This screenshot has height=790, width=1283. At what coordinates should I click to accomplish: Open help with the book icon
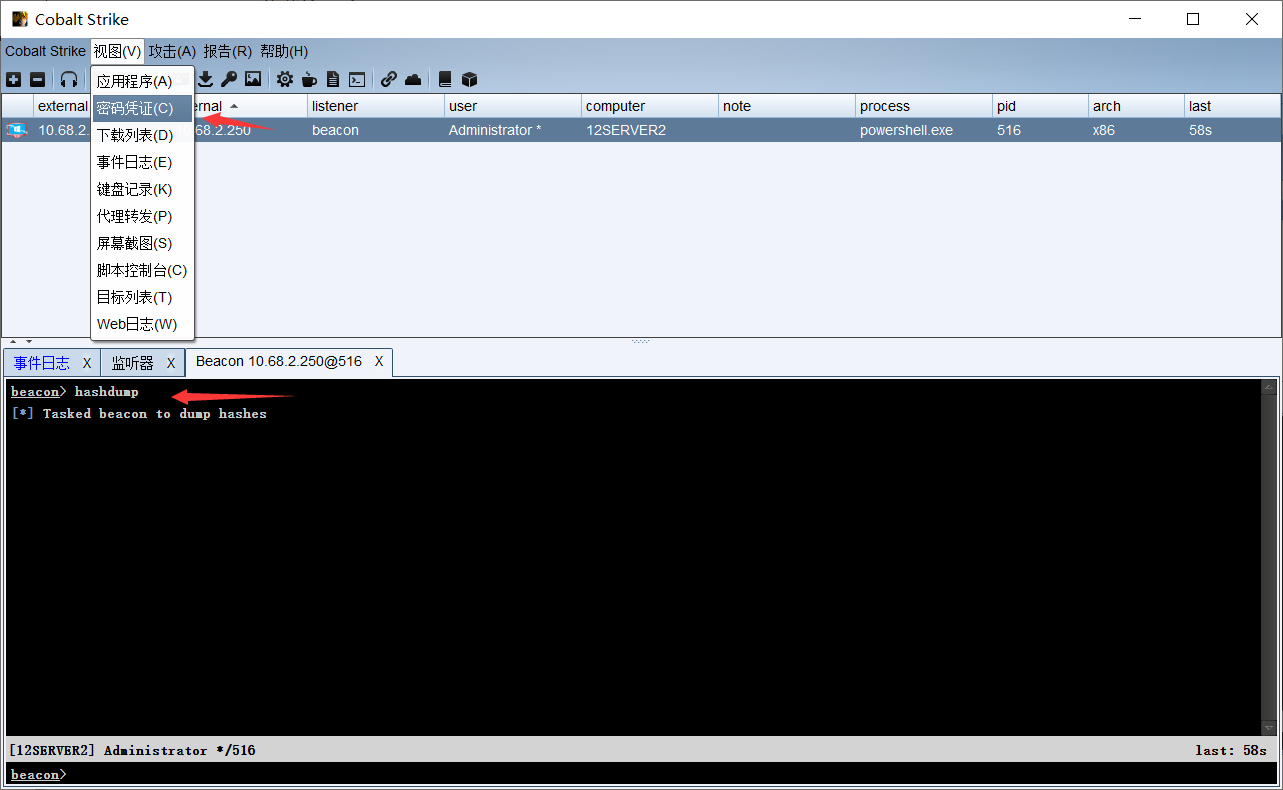pos(445,79)
